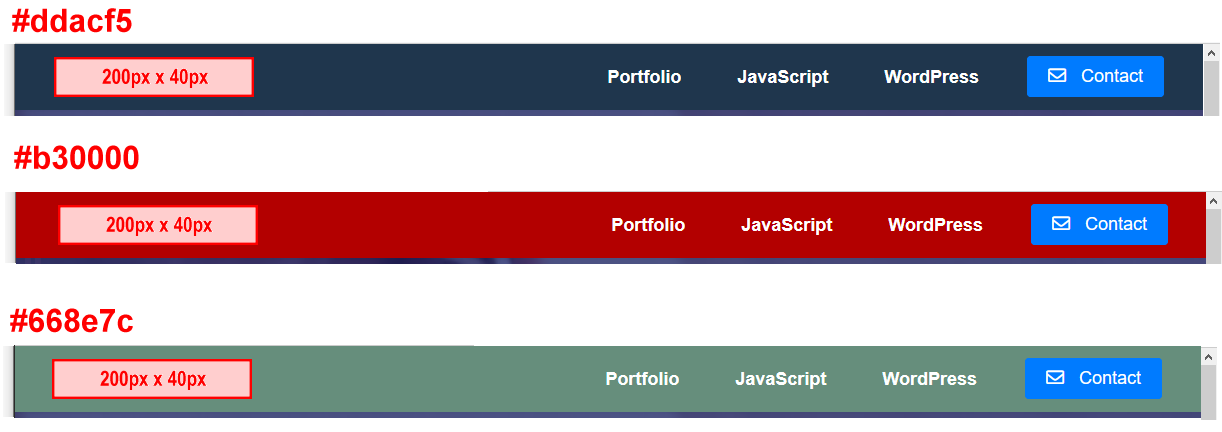Click the envelope icon in the red navbar

pyautogui.click(x=1060, y=224)
